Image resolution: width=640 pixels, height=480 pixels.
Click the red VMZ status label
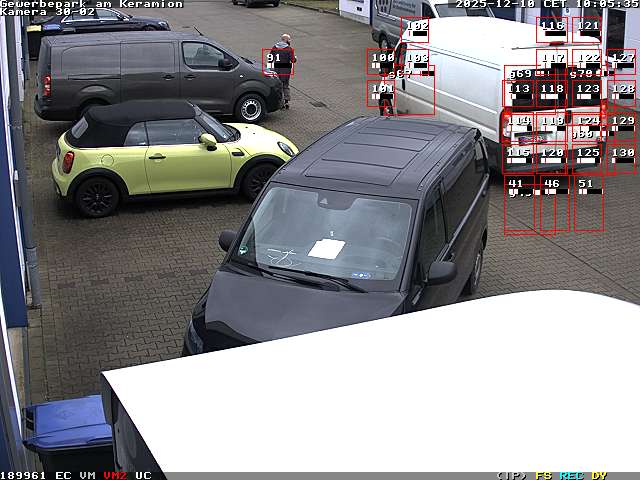click(115, 475)
